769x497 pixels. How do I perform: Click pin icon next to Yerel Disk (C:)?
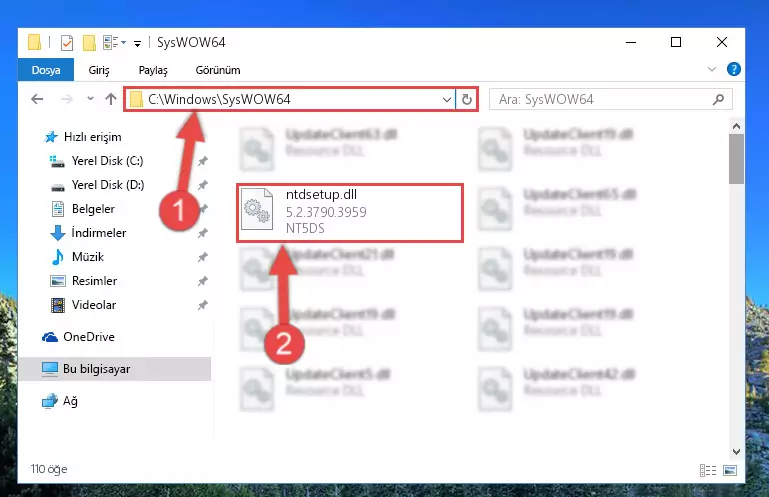tap(203, 161)
